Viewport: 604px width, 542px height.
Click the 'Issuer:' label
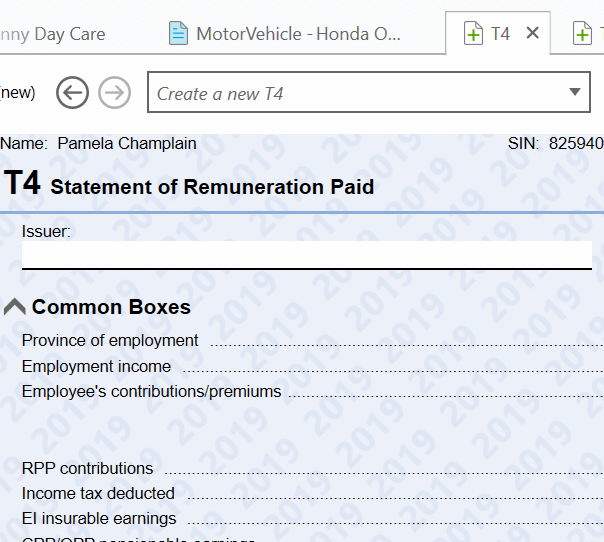tap(46, 232)
